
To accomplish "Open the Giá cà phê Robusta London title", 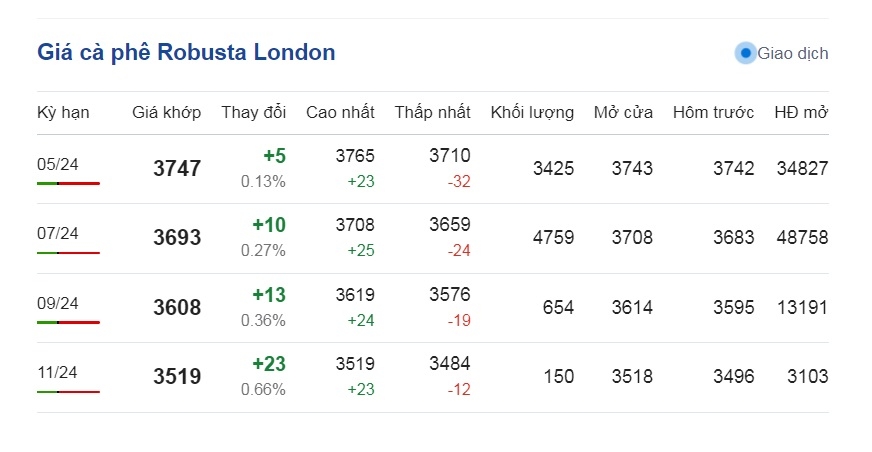I will coord(186,52).
